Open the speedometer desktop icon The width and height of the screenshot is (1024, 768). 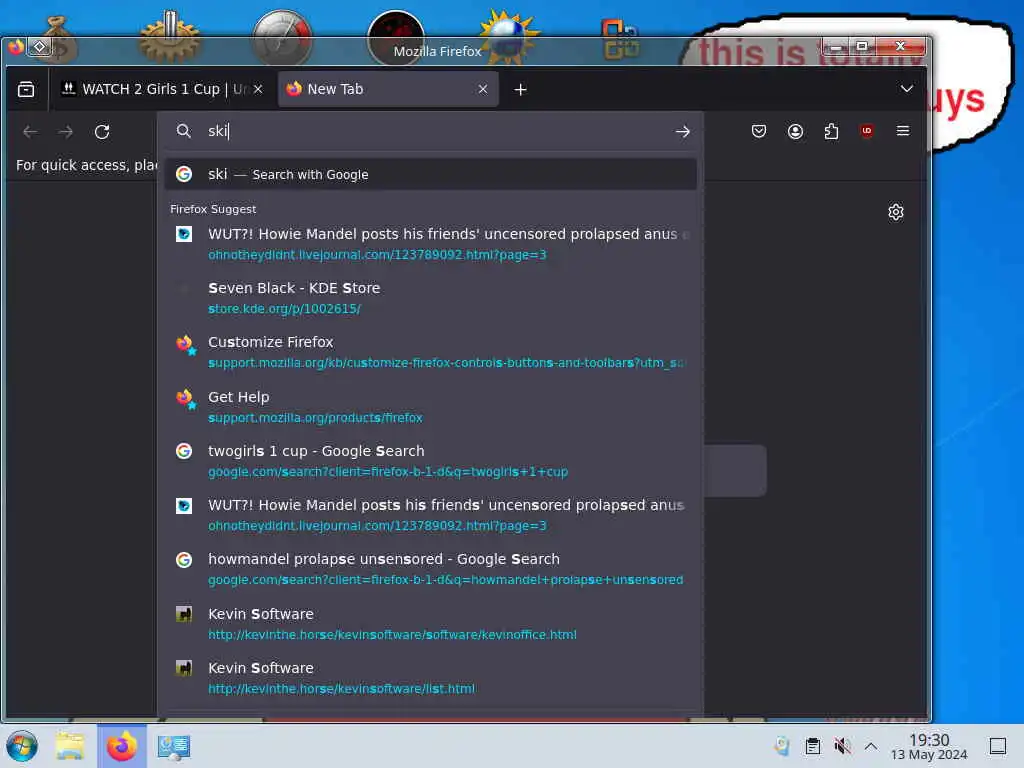click(281, 38)
